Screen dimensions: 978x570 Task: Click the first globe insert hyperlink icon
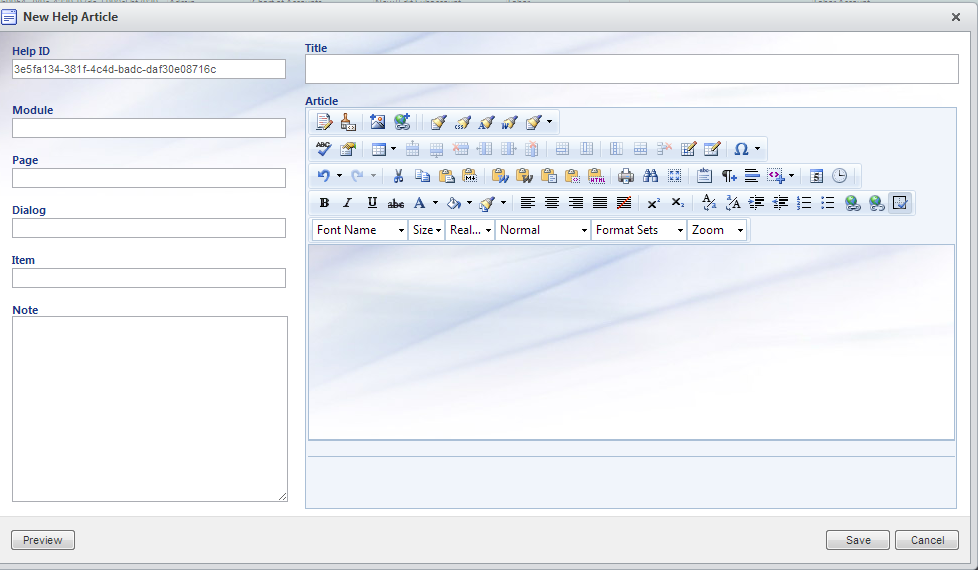853,203
